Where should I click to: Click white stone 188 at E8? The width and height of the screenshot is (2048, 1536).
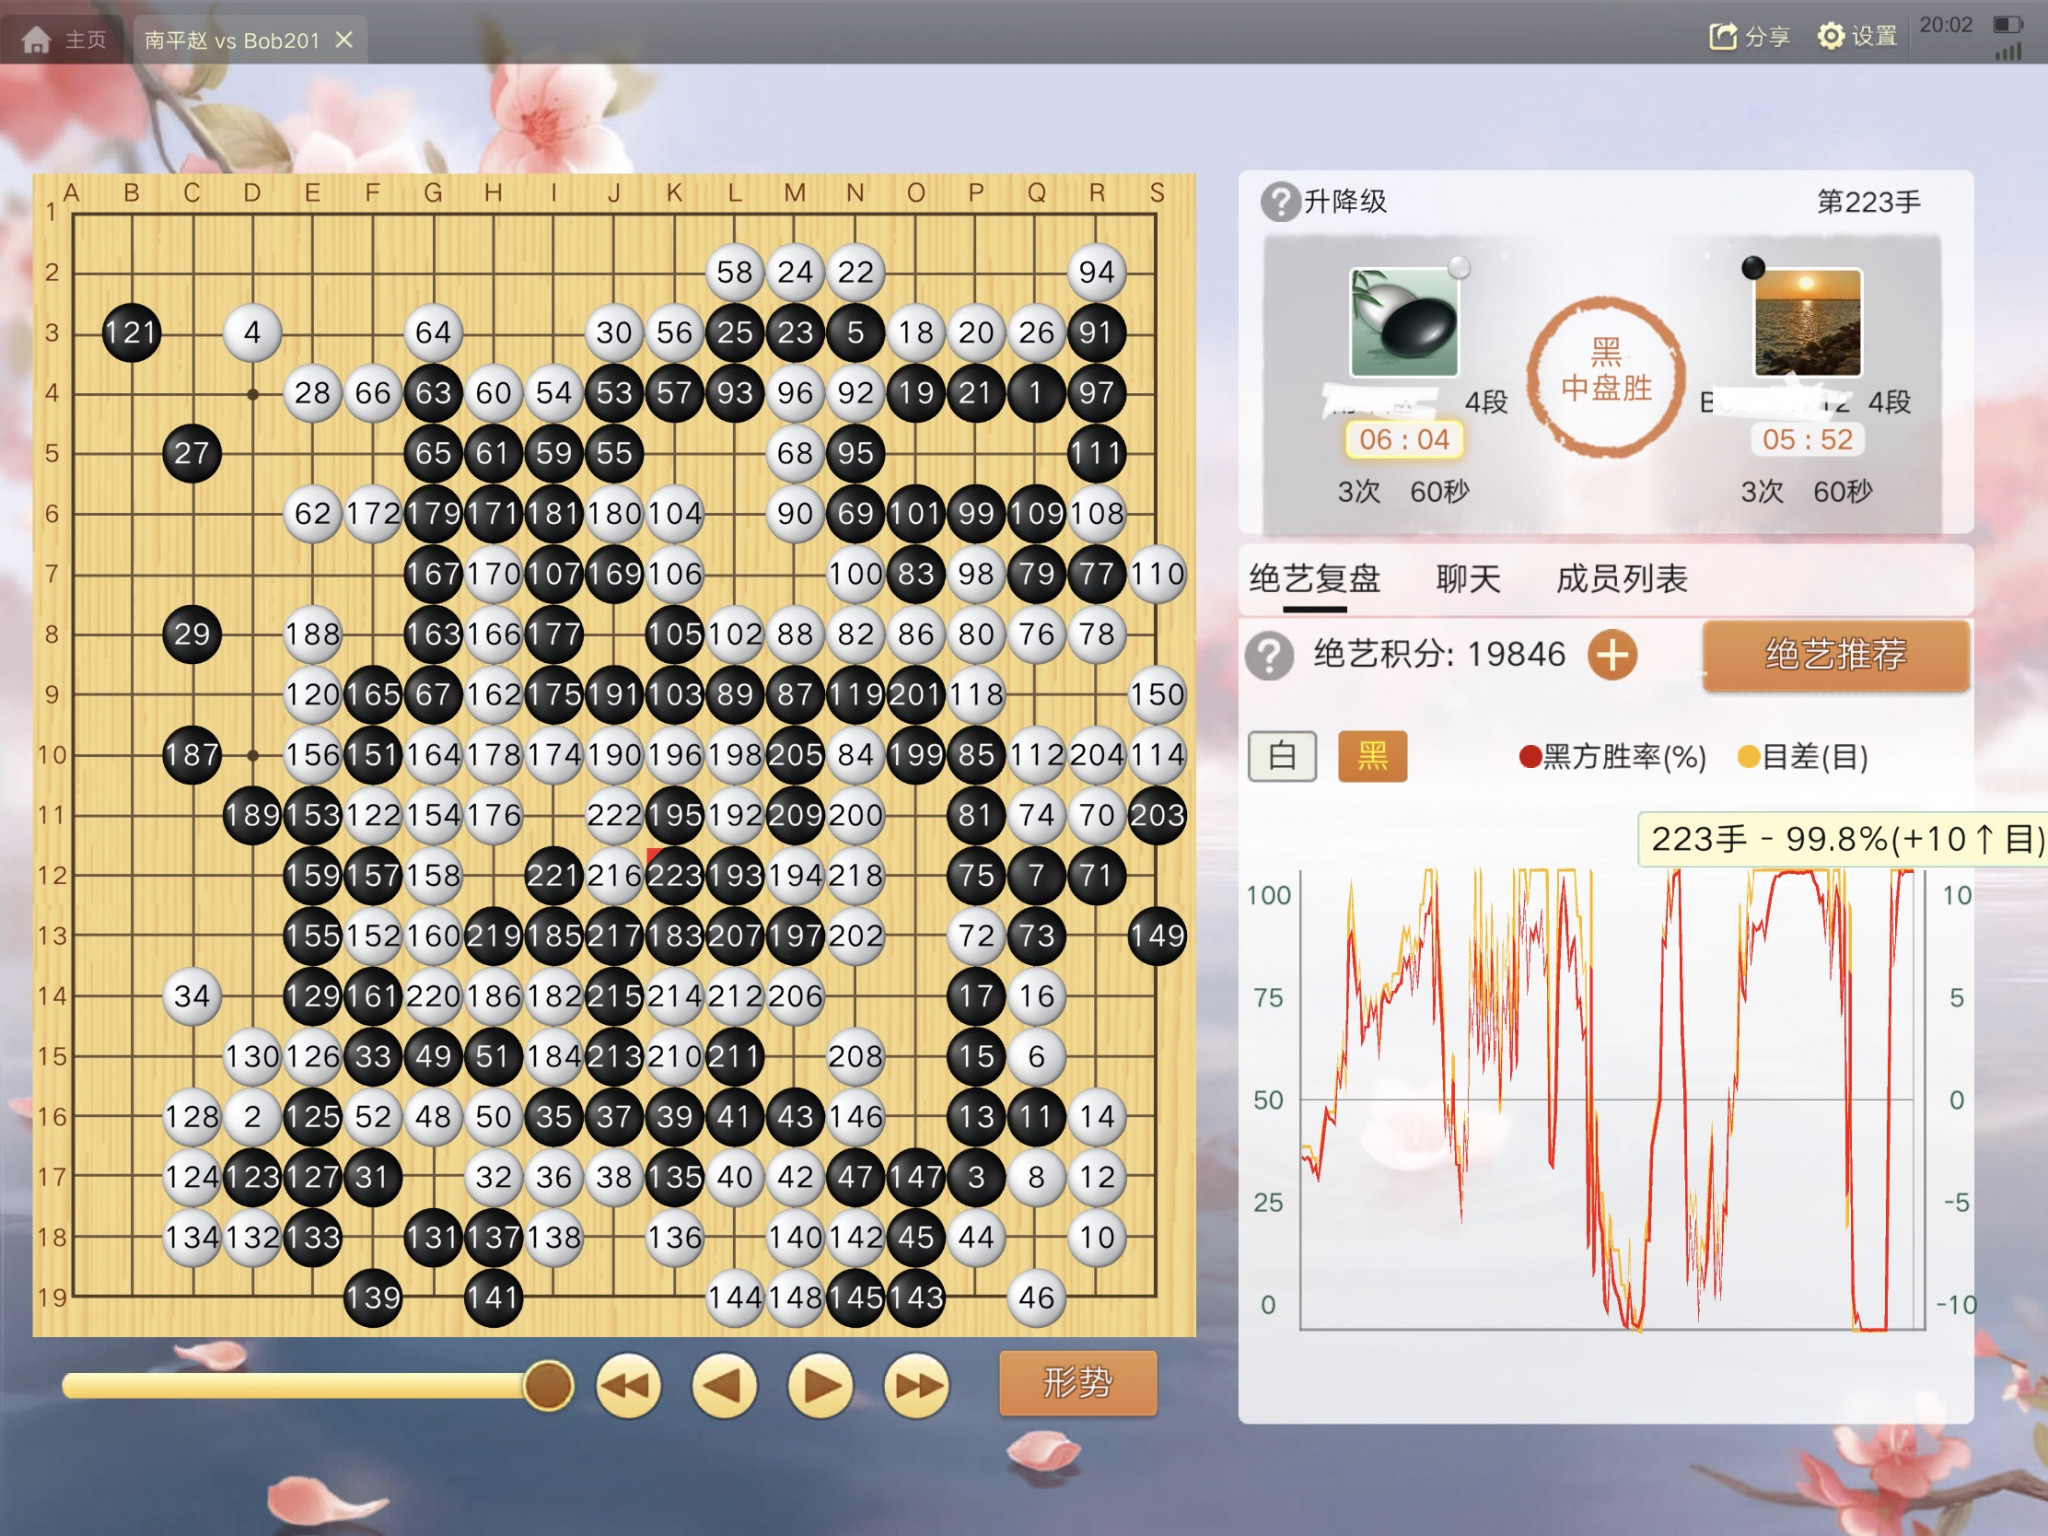[313, 634]
